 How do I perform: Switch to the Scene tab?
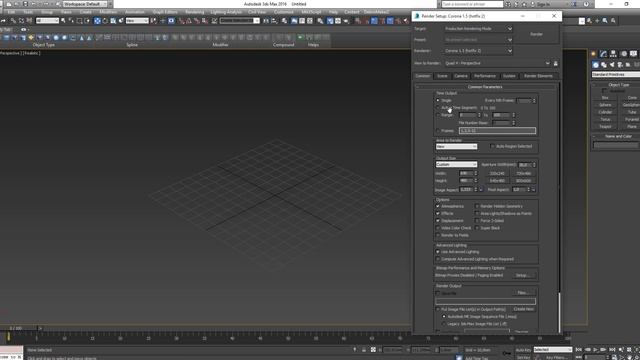click(x=442, y=76)
